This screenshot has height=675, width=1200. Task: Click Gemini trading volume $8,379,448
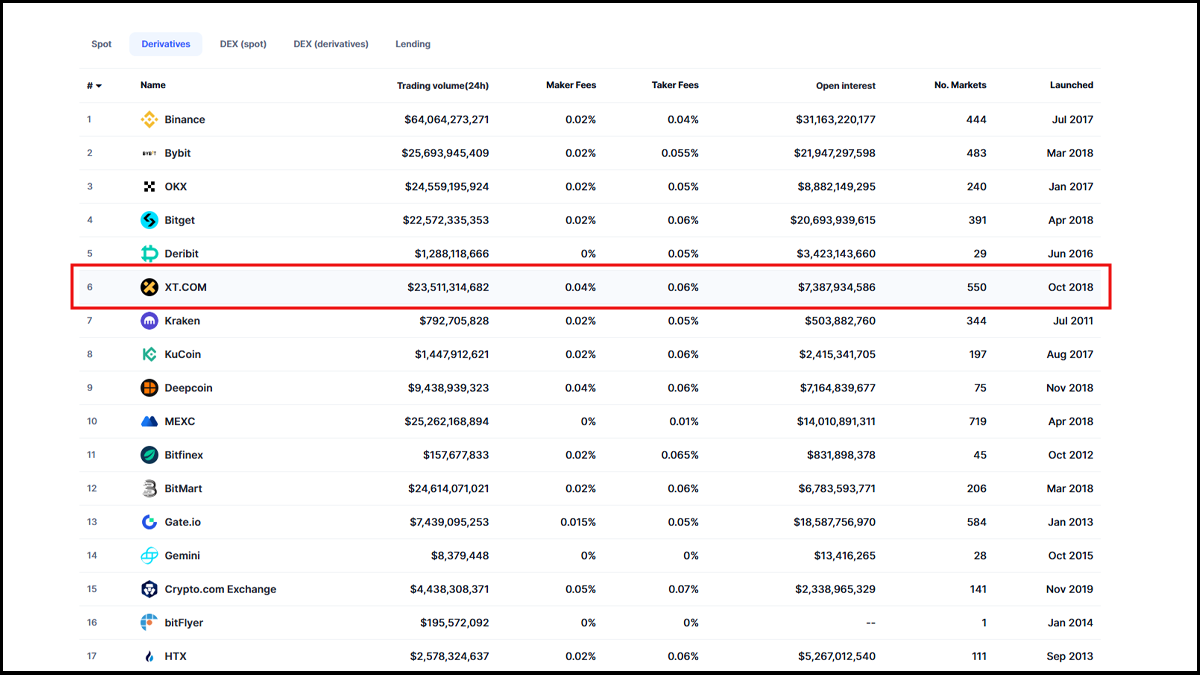pos(458,555)
